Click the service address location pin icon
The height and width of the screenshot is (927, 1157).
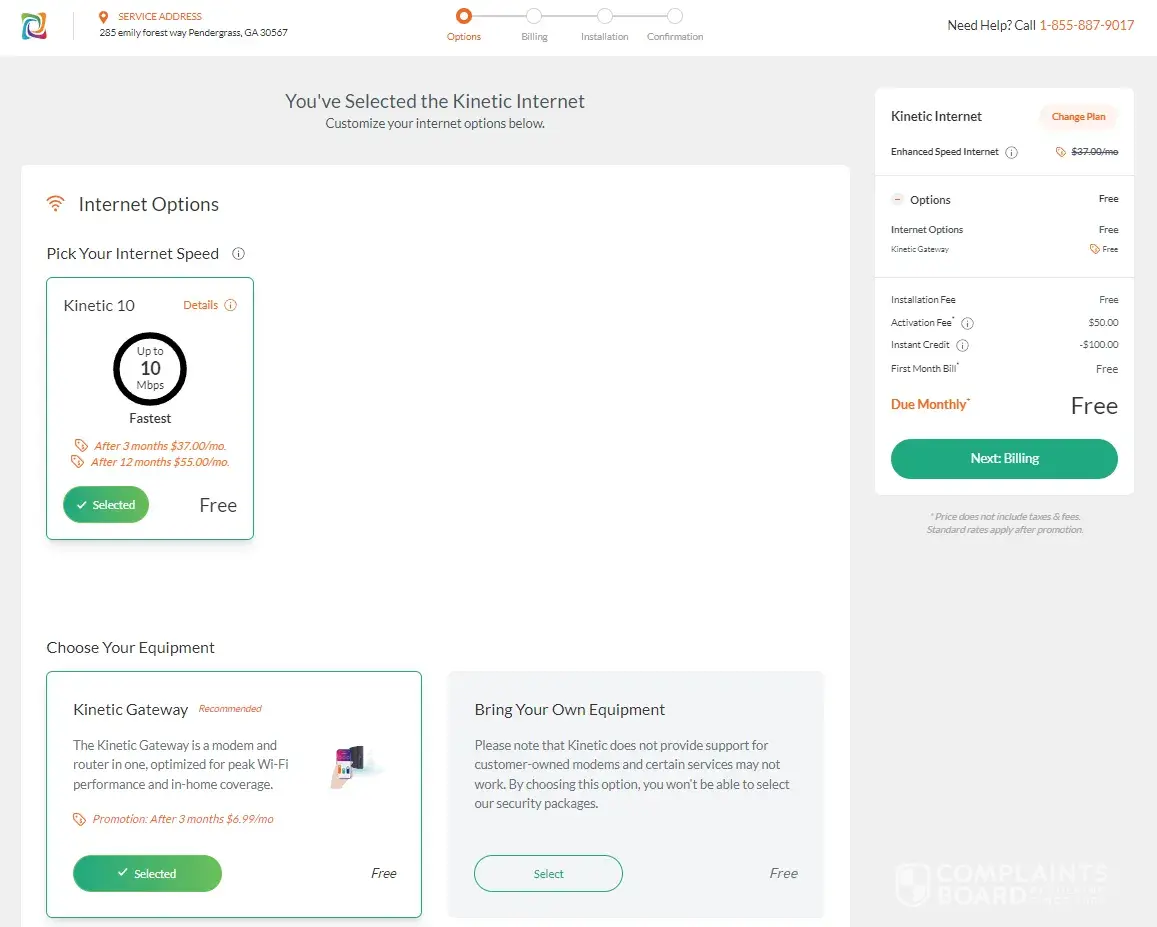tap(103, 17)
